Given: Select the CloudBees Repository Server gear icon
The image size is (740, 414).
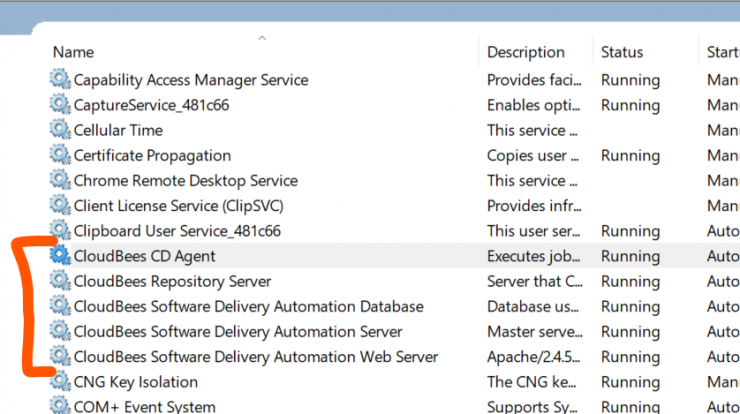Looking at the screenshot, I should [60, 281].
